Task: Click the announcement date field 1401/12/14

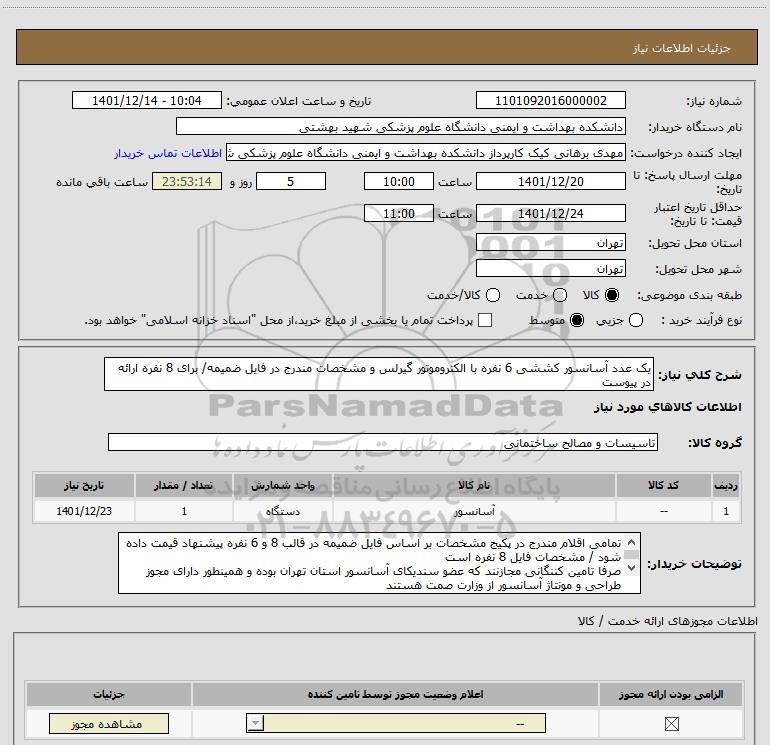Action: click(147, 101)
